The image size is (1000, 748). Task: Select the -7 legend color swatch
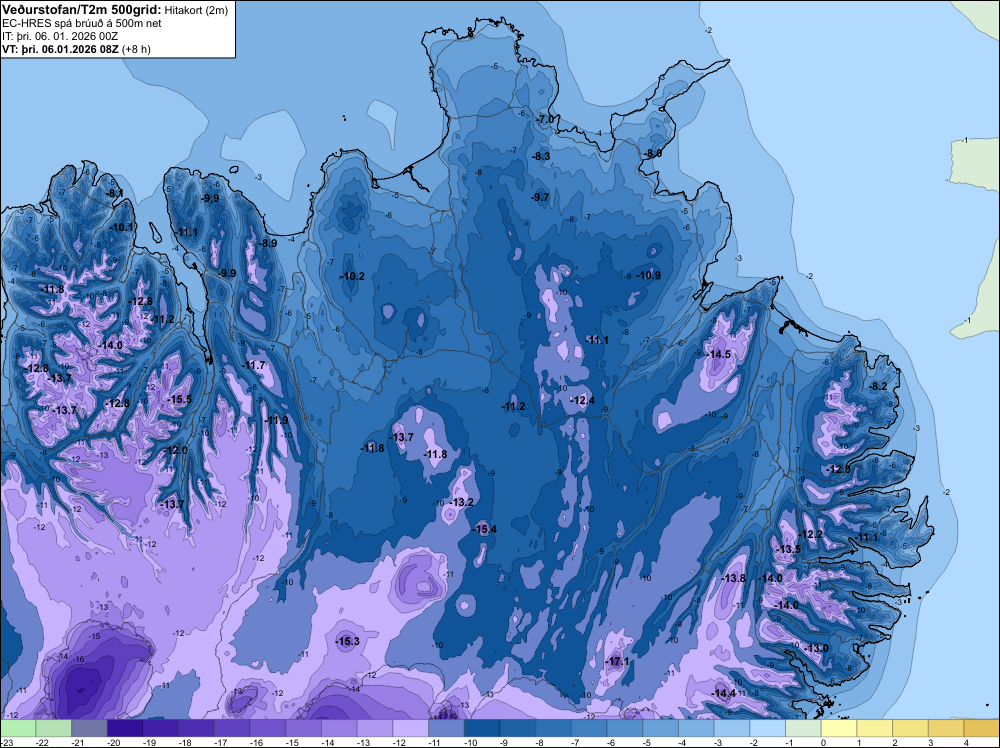coord(589,728)
